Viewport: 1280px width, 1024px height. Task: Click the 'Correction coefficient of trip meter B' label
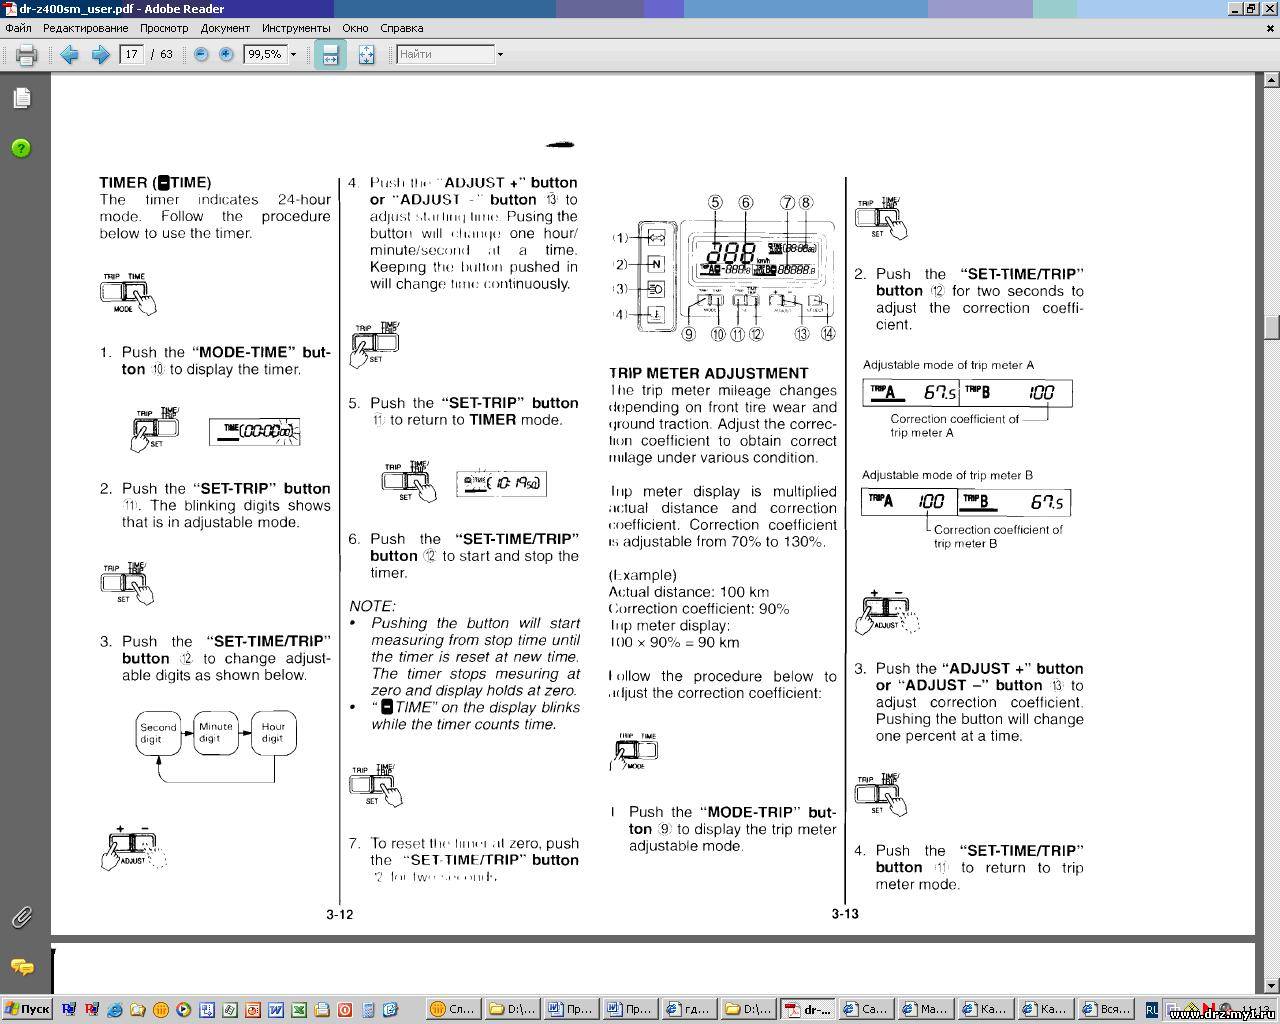998,536
